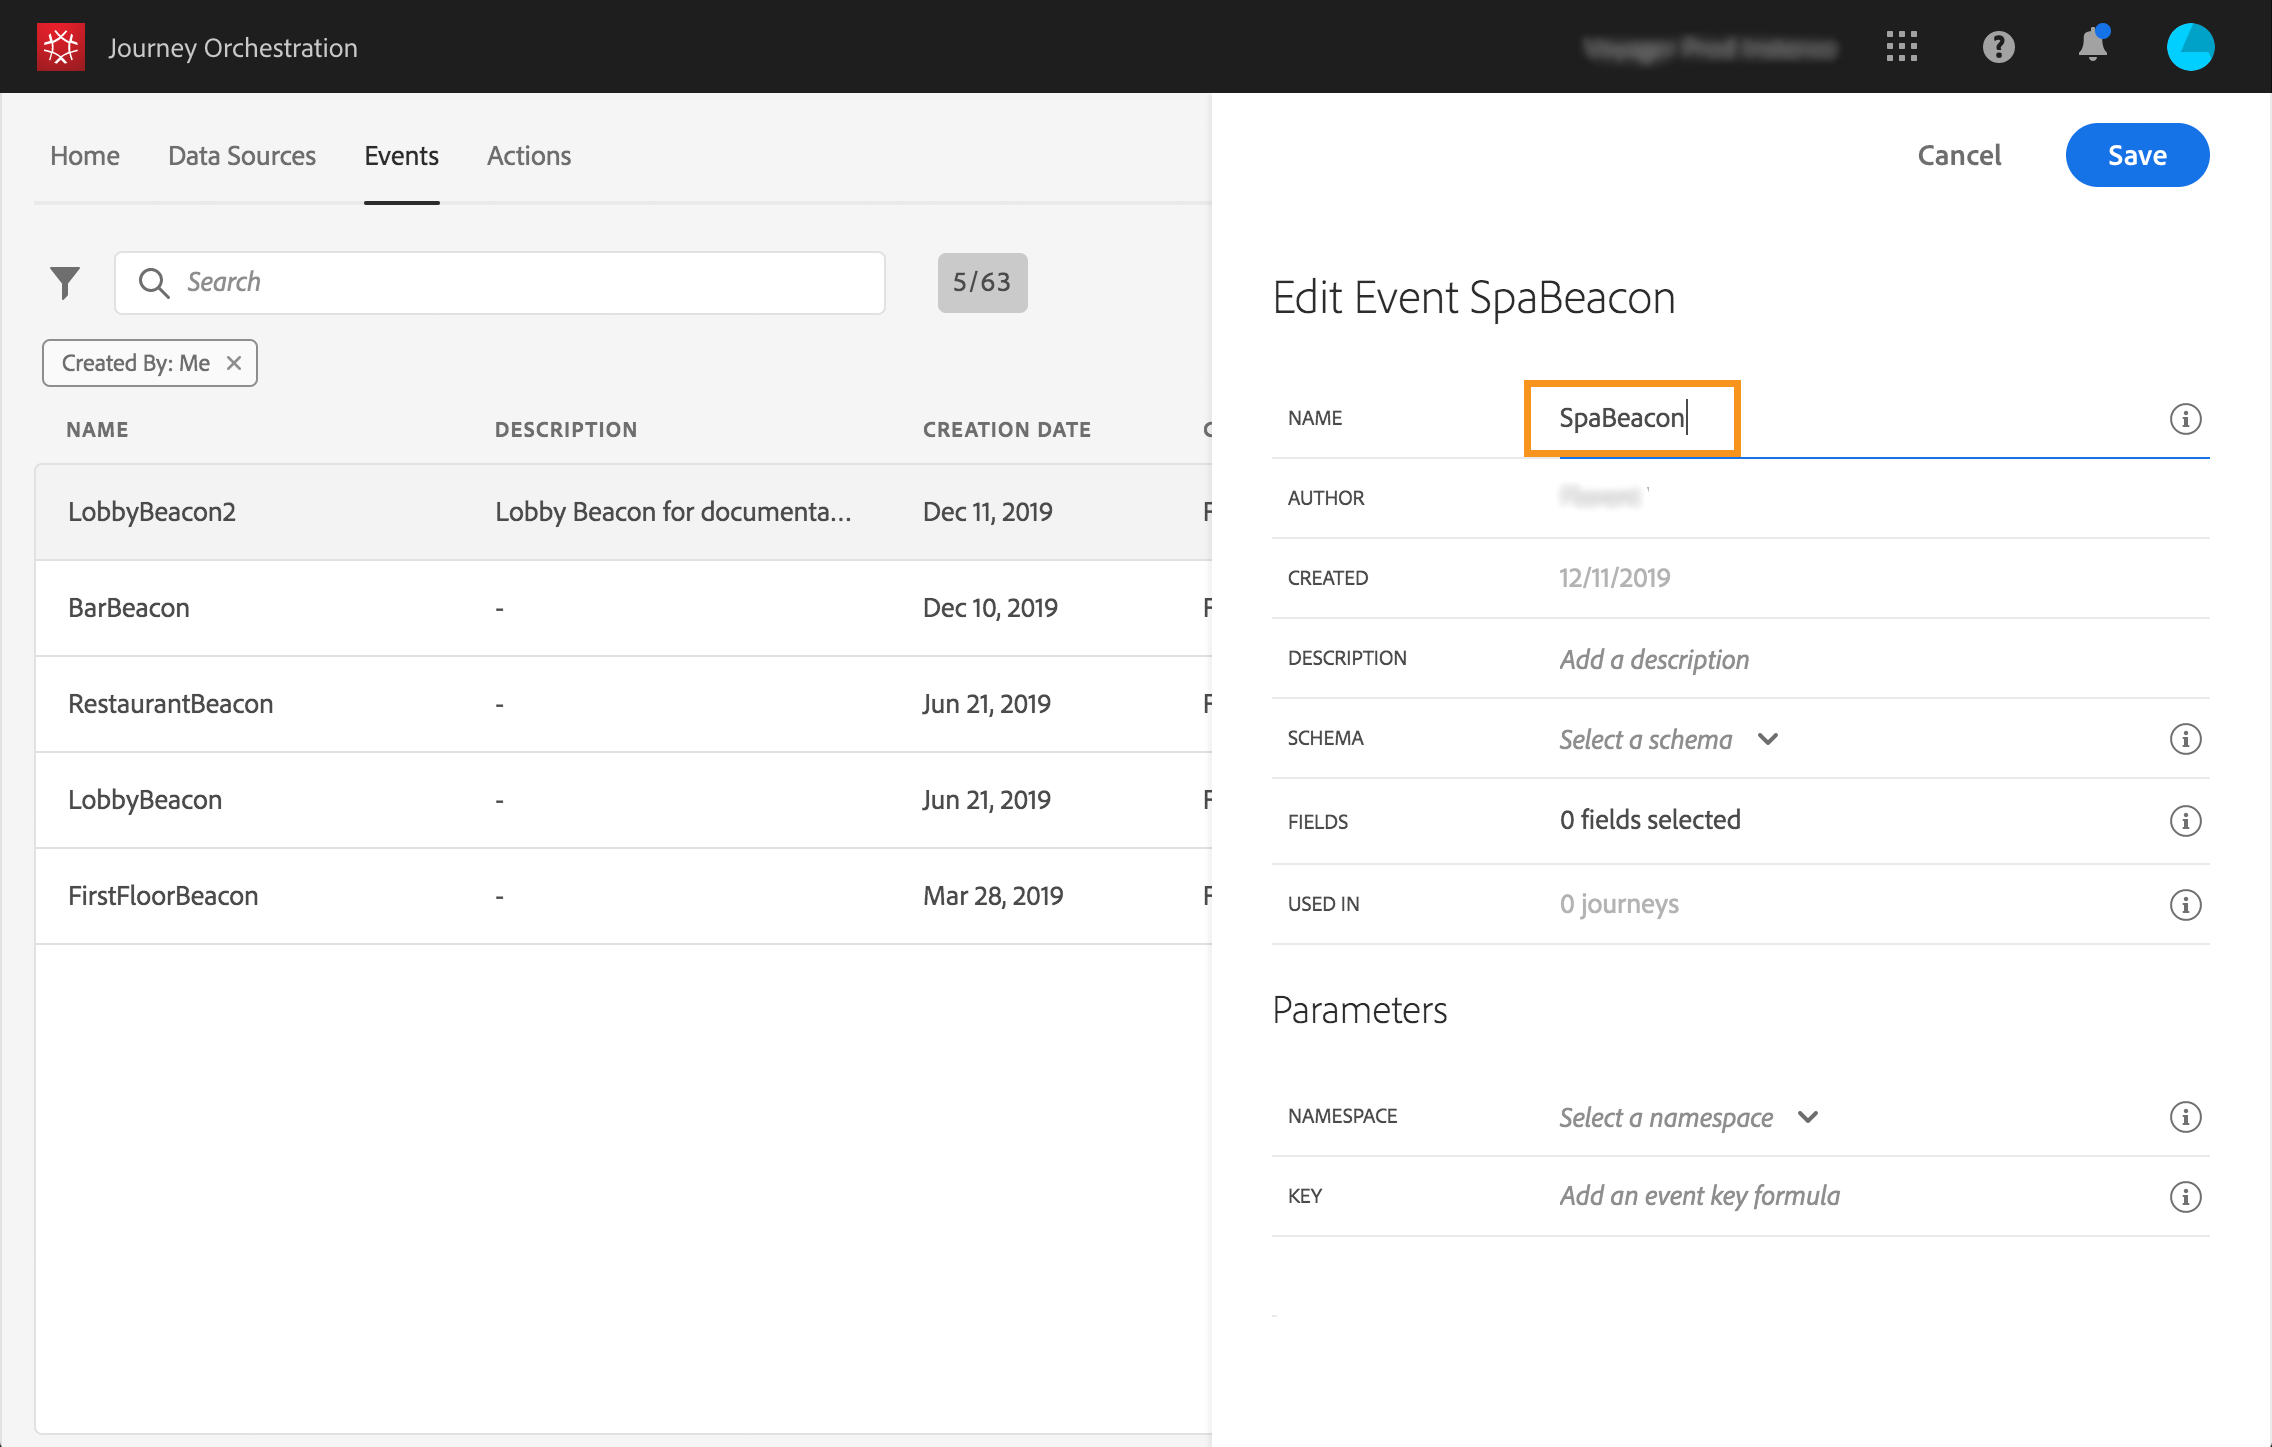Remove the Created By: Me filter
This screenshot has width=2272, height=1447.
[234, 363]
